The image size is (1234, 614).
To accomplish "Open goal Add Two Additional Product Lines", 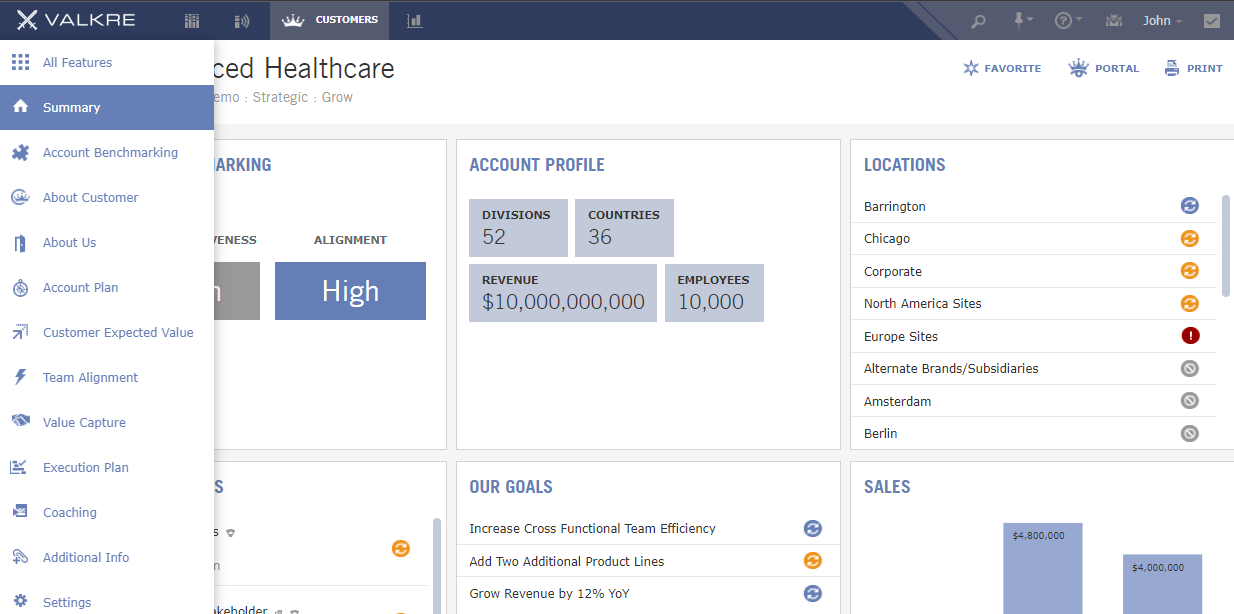I will (x=566, y=561).
